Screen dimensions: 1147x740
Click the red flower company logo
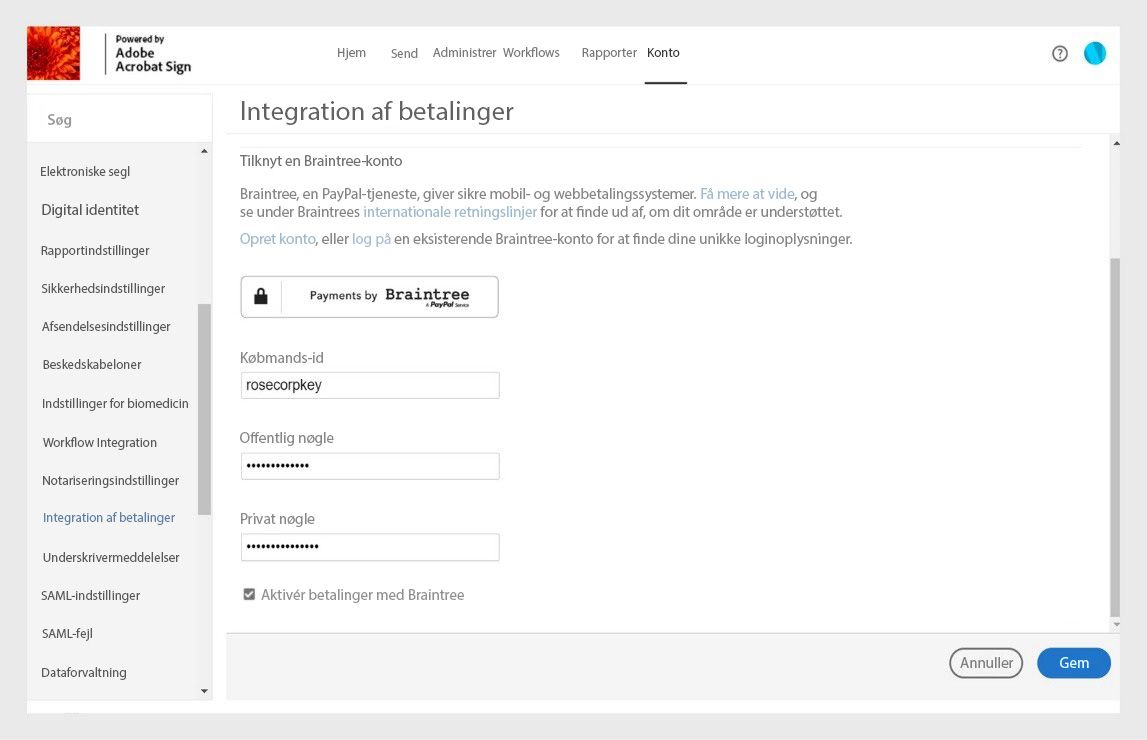click(53, 52)
